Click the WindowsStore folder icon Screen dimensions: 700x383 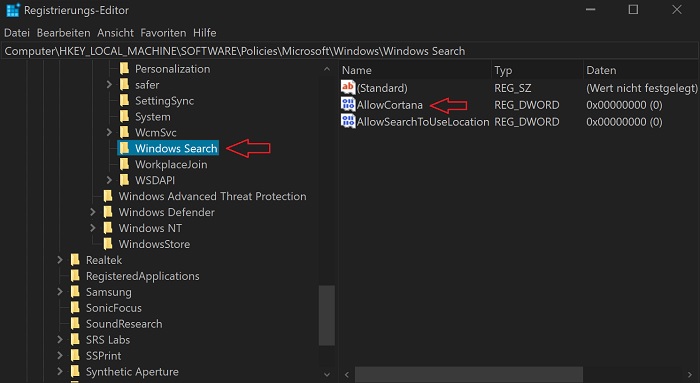click(108, 244)
